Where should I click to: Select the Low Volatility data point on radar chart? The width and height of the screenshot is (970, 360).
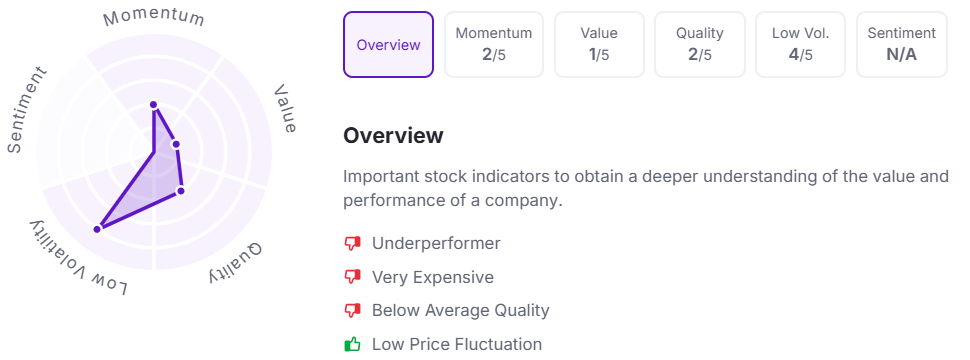[97, 229]
